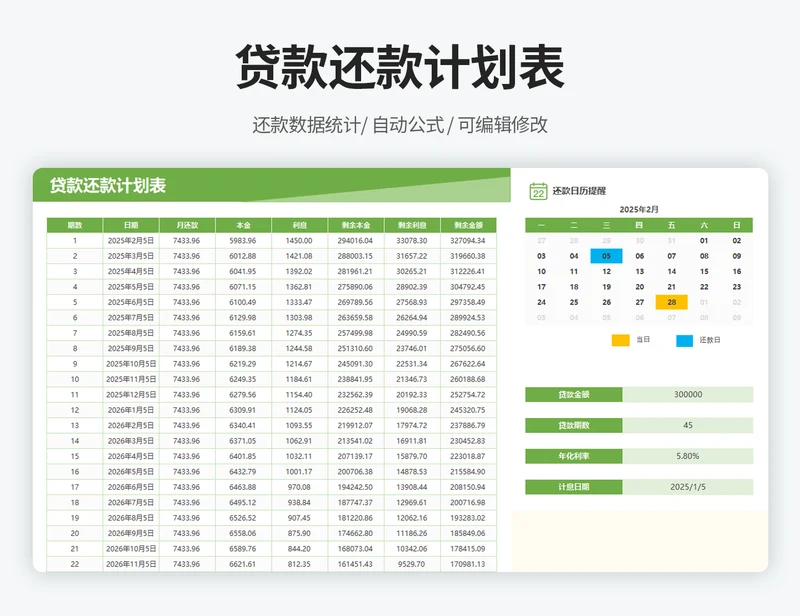The image size is (800, 616).
Task: Edit the 计息日期 value 2025/1/5
Action: point(688,487)
